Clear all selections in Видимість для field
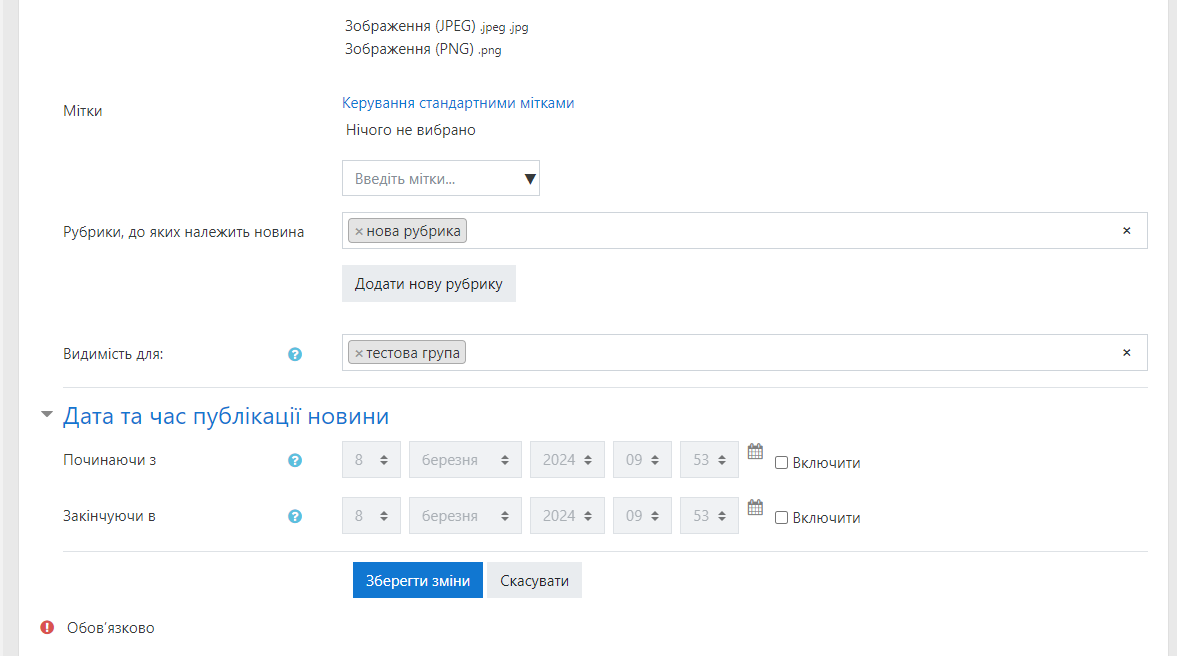Viewport: 1177px width, 656px height. pyautogui.click(x=1126, y=353)
